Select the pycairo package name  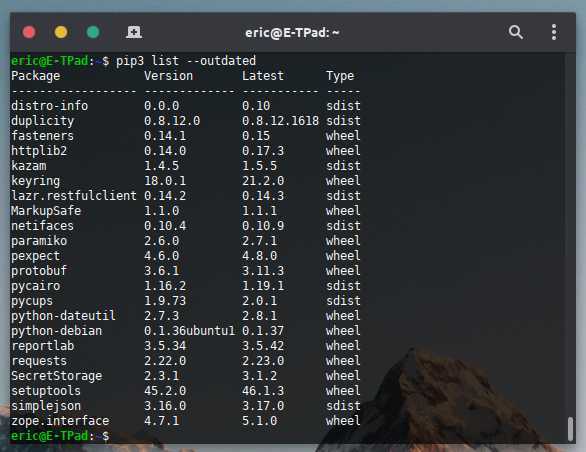36,286
